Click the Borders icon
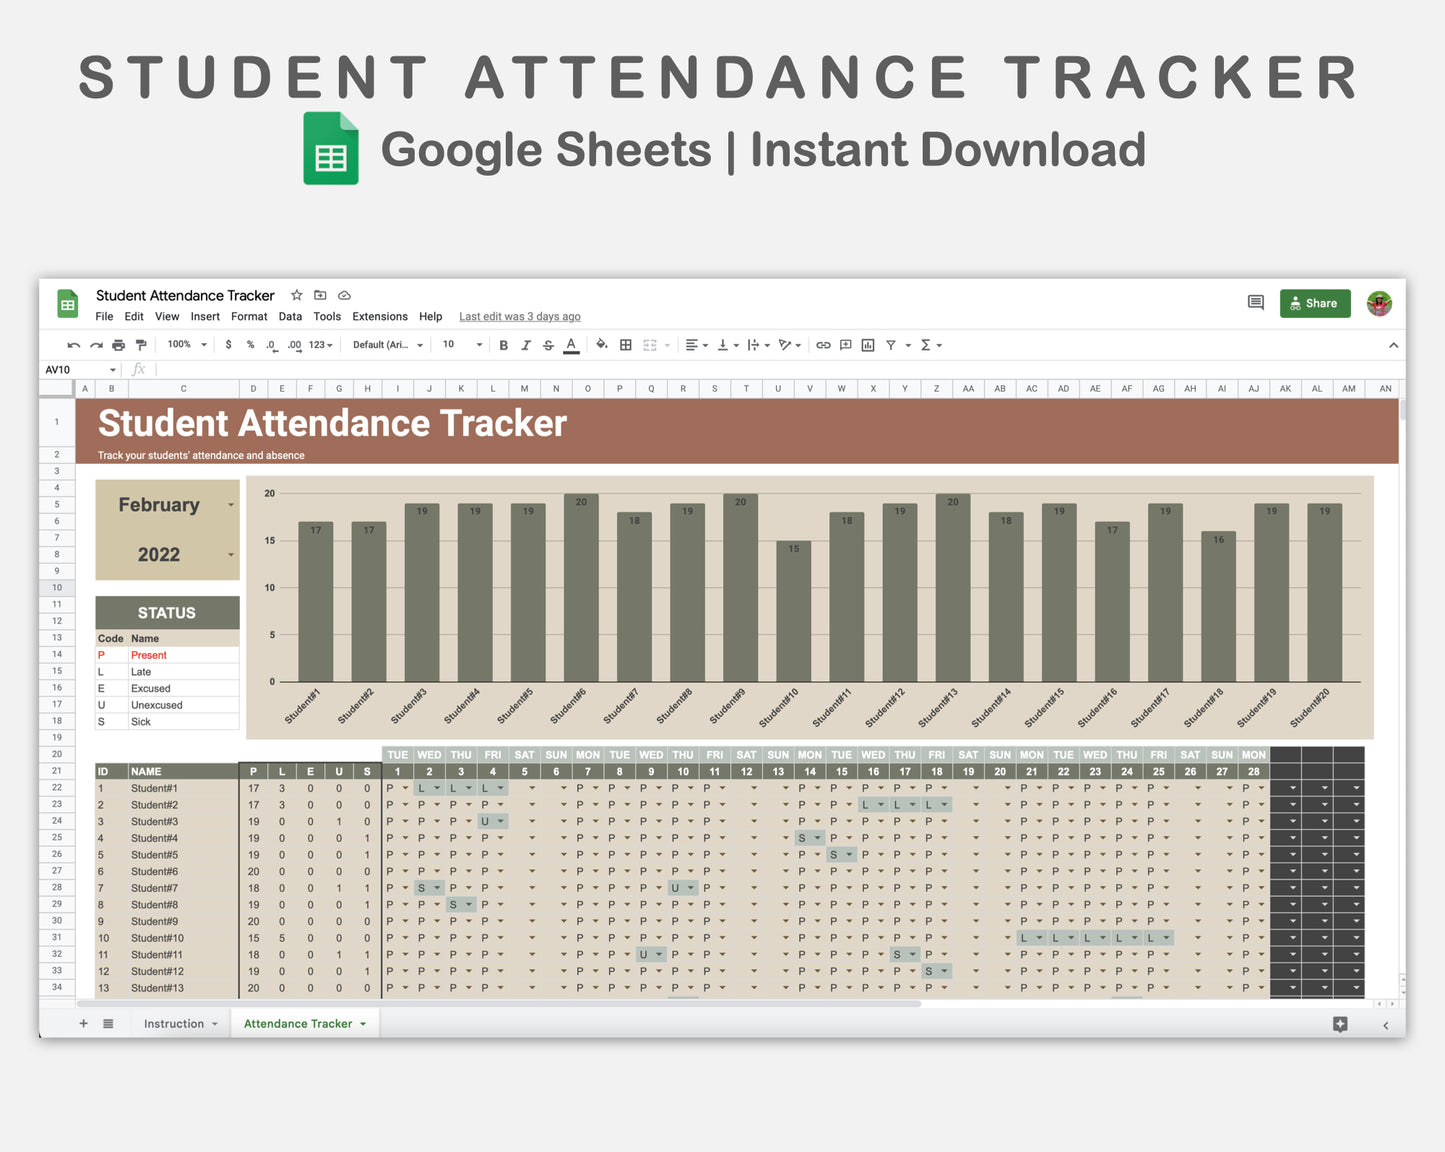Viewport: 1445px width, 1152px height. click(x=625, y=344)
